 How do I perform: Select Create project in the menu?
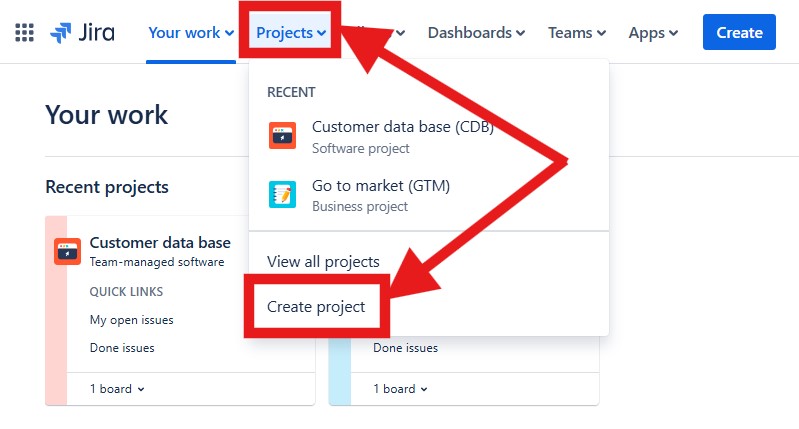pos(316,307)
